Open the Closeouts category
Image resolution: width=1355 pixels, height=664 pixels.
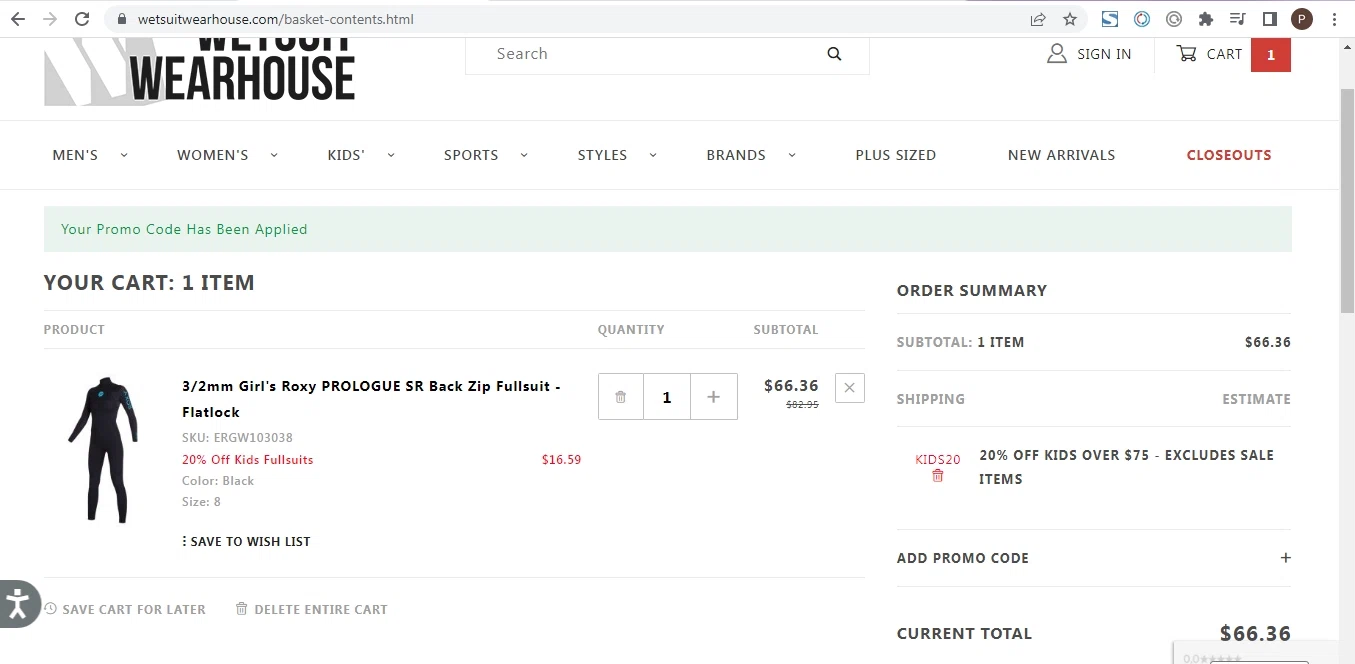[x=1229, y=155]
